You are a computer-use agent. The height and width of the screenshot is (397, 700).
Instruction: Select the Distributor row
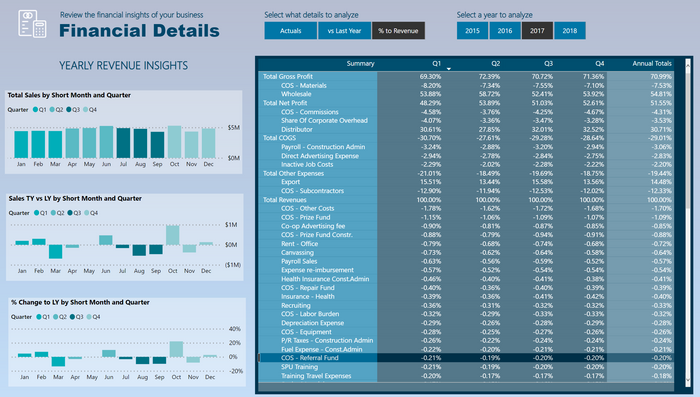(466, 129)
